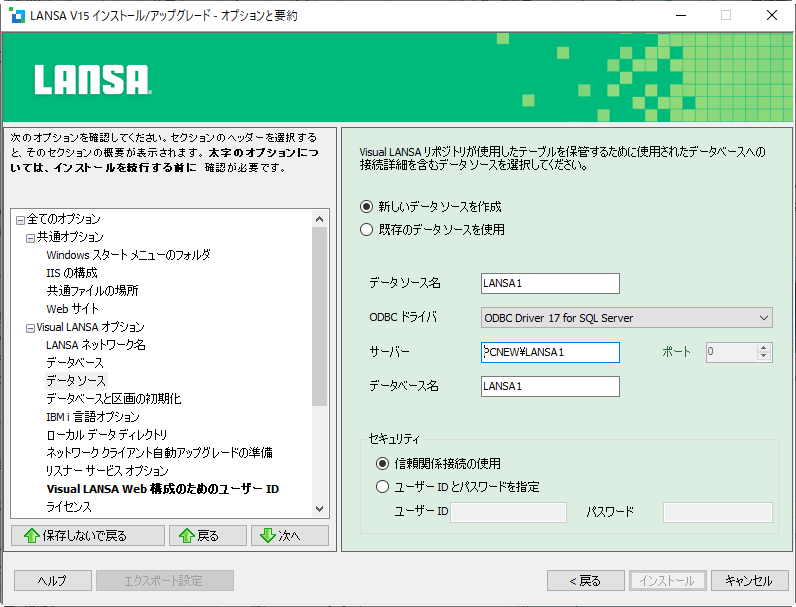Click the パスワード text field
The height and width of the screenshot is (607, 796).
(718, 512)
